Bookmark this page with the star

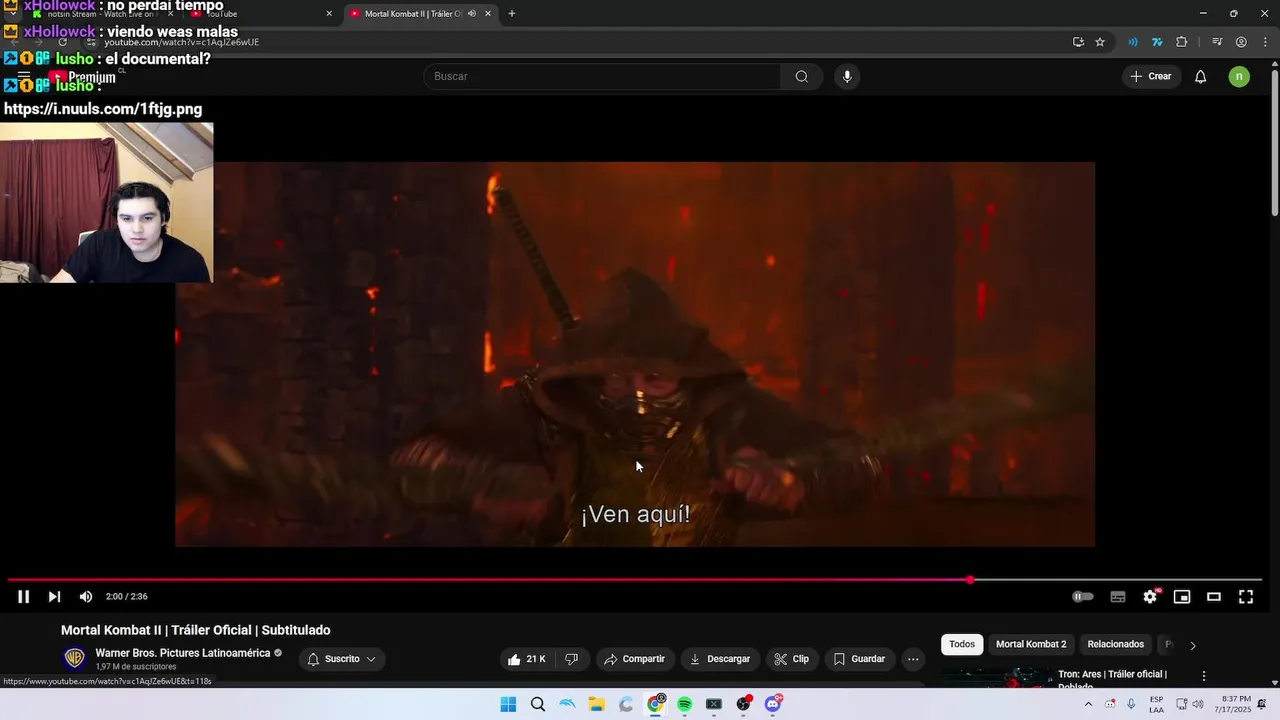1100,42
